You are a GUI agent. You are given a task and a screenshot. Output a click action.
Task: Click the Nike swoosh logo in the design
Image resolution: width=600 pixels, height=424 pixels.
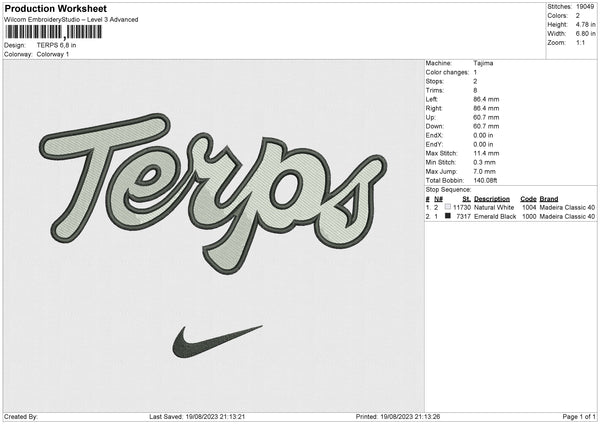click(x=216, y=340)
